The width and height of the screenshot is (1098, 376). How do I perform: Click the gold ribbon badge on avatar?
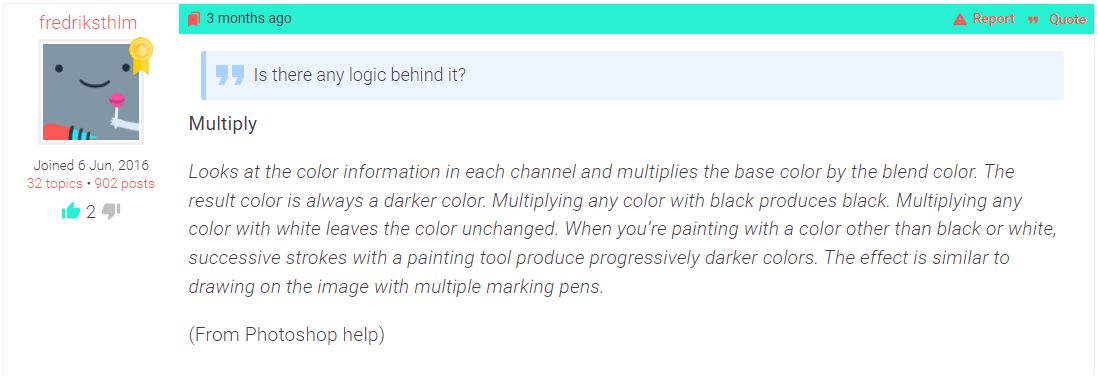click(141, 55)
